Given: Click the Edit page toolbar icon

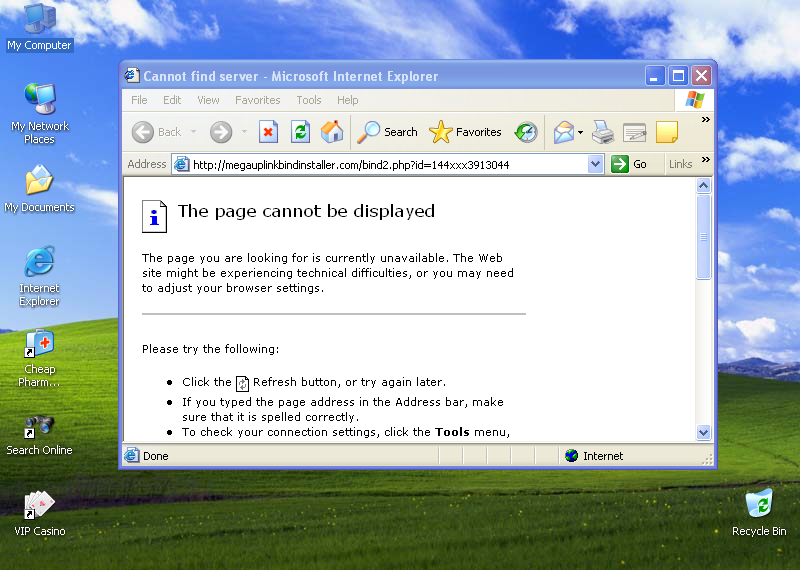Looking at the screenshot, I should [635, 132].
